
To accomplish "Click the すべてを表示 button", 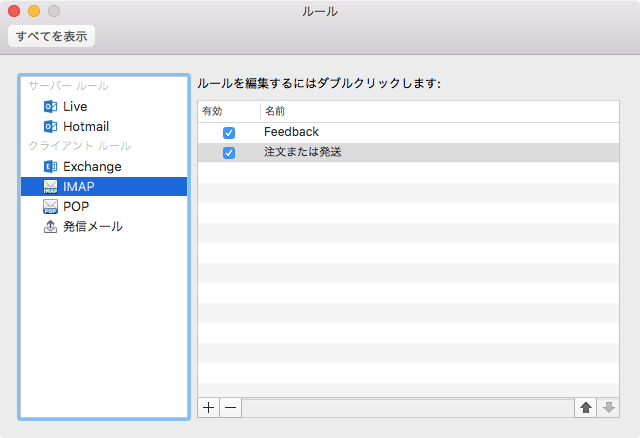I will point(51,36).
